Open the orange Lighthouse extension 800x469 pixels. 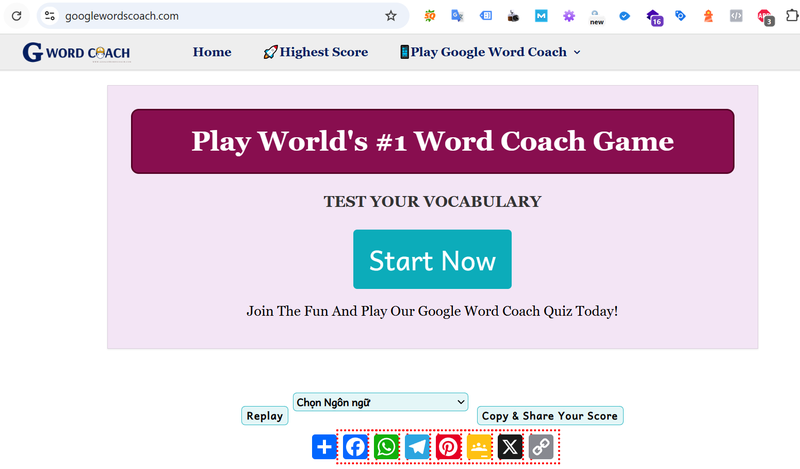click(708, 16)
